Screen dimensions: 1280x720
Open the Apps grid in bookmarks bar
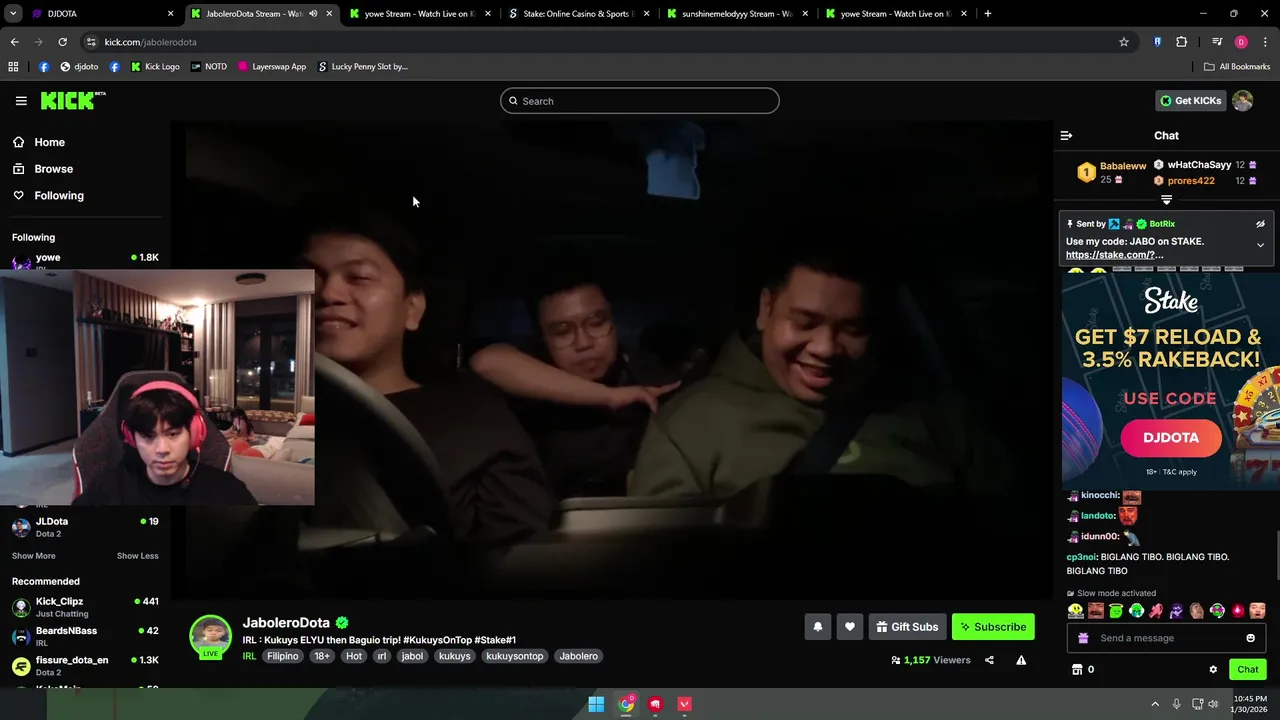tap(13, 67)
